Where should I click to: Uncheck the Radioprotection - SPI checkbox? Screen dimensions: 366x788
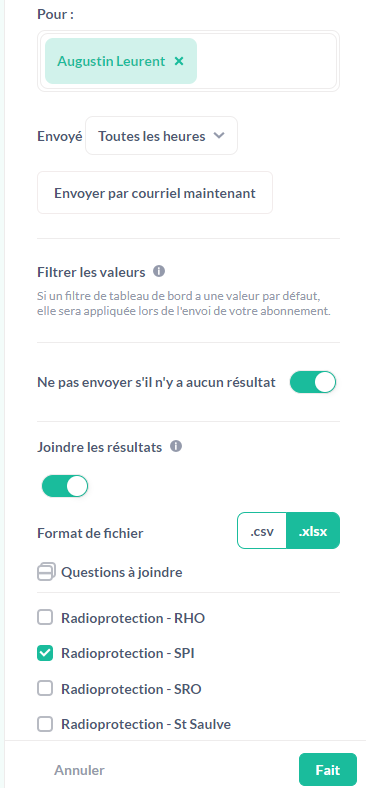pyautogui.click(x=45, y=653)
